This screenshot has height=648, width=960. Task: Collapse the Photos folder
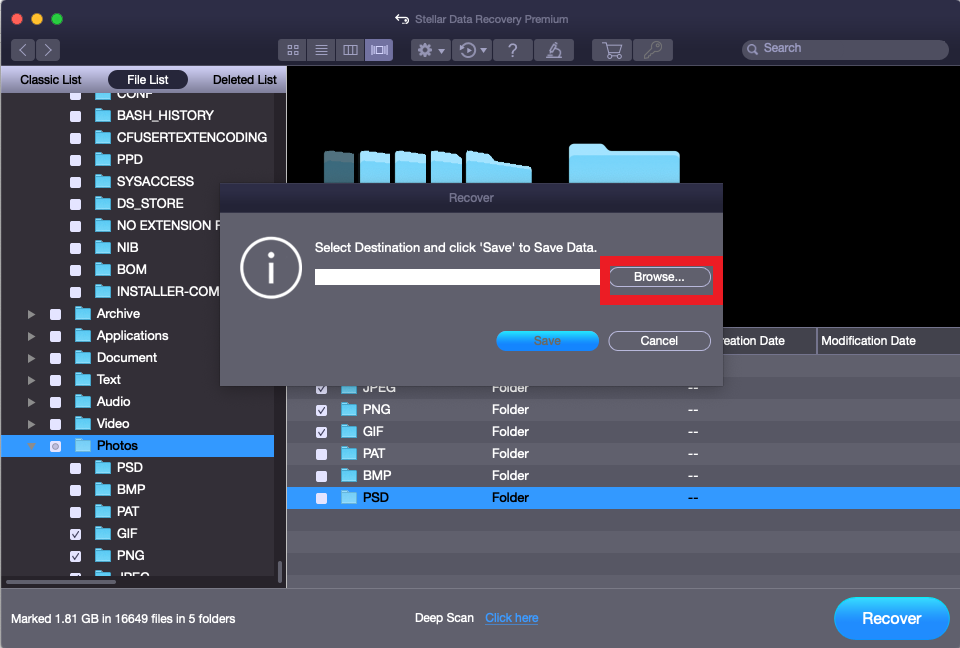31,446
